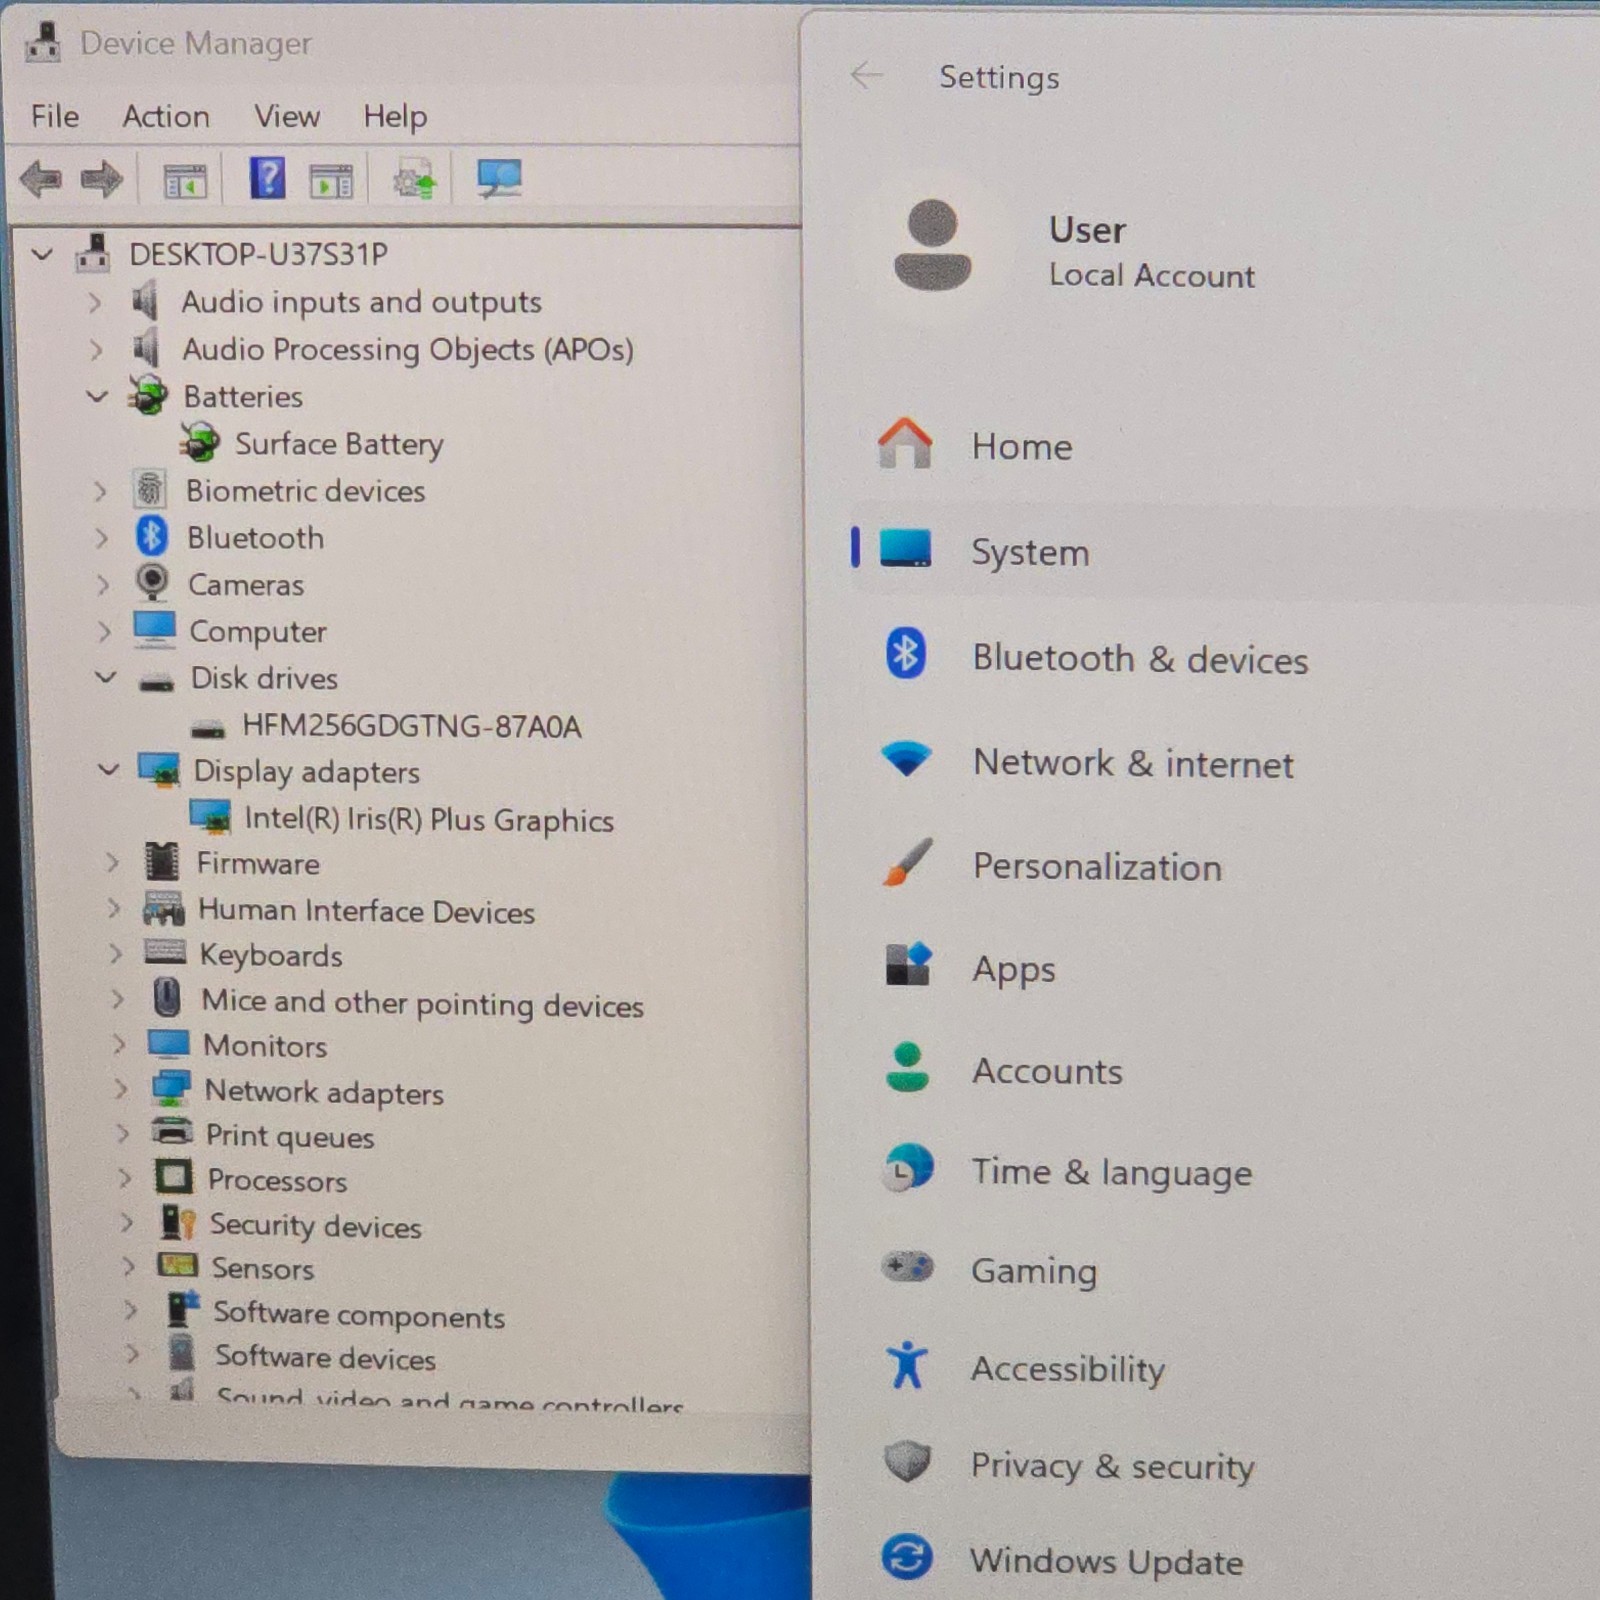Collapse the Disk drives category
1600x1600 pixels.
[105, 677]
